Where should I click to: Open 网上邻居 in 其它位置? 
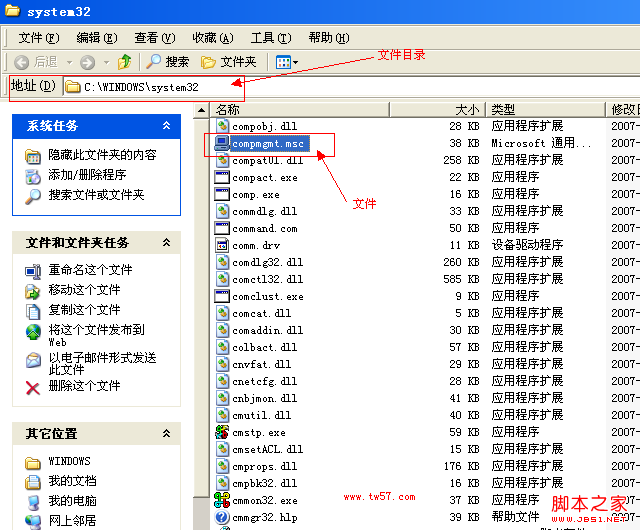72,521
